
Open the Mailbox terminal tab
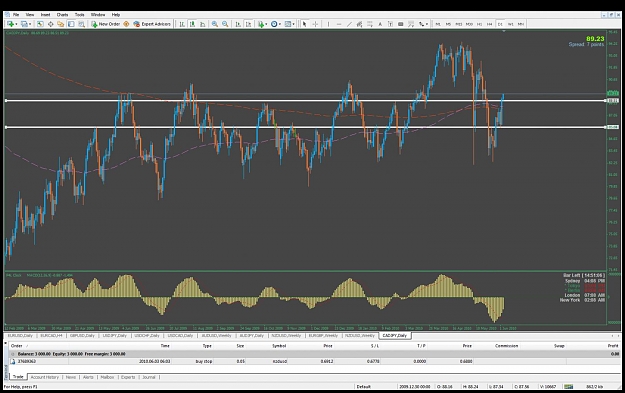(107, 377)
